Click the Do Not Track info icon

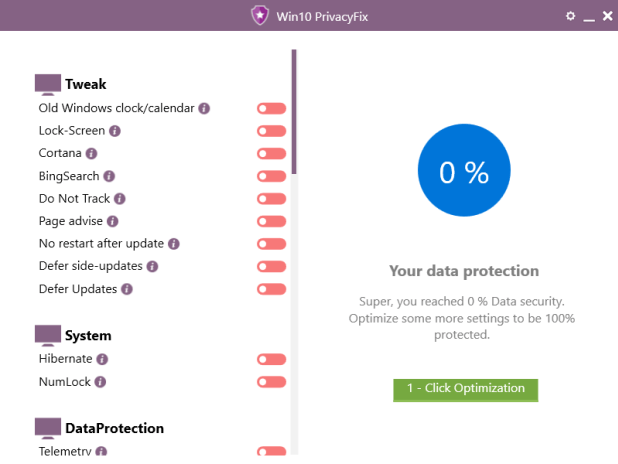[x=120, y=199]
